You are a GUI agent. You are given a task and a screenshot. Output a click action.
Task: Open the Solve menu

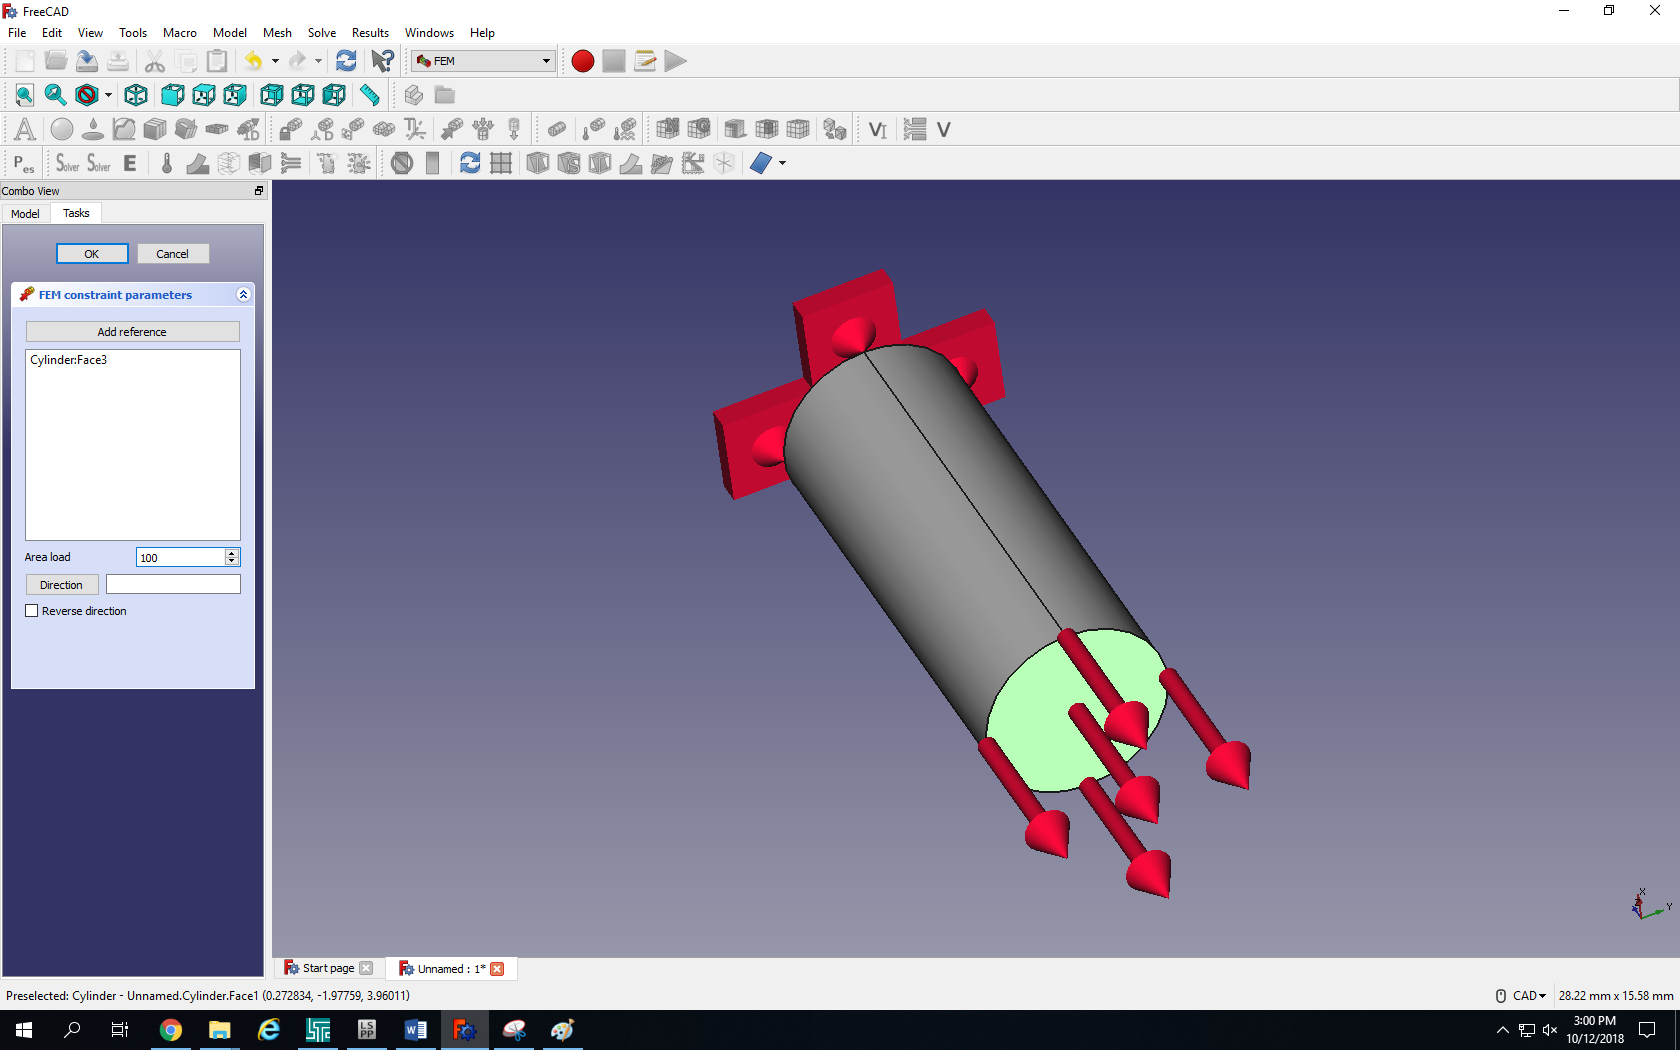321,33
